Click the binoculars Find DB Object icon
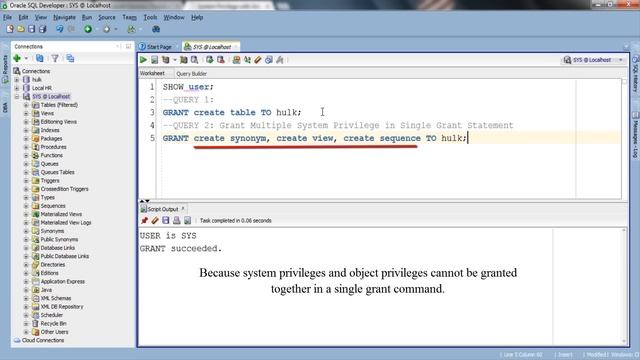This screenshot has height=360, width=640. [156, 29]
